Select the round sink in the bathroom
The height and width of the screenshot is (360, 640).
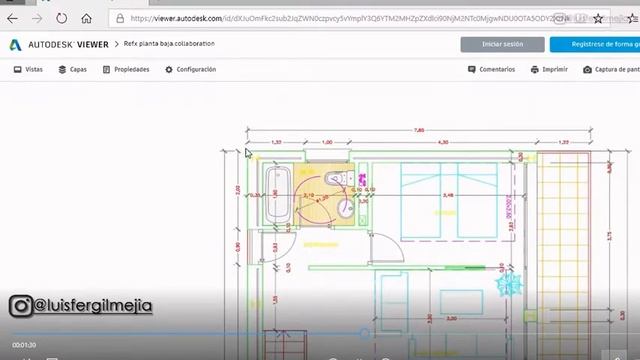(346, 209)
